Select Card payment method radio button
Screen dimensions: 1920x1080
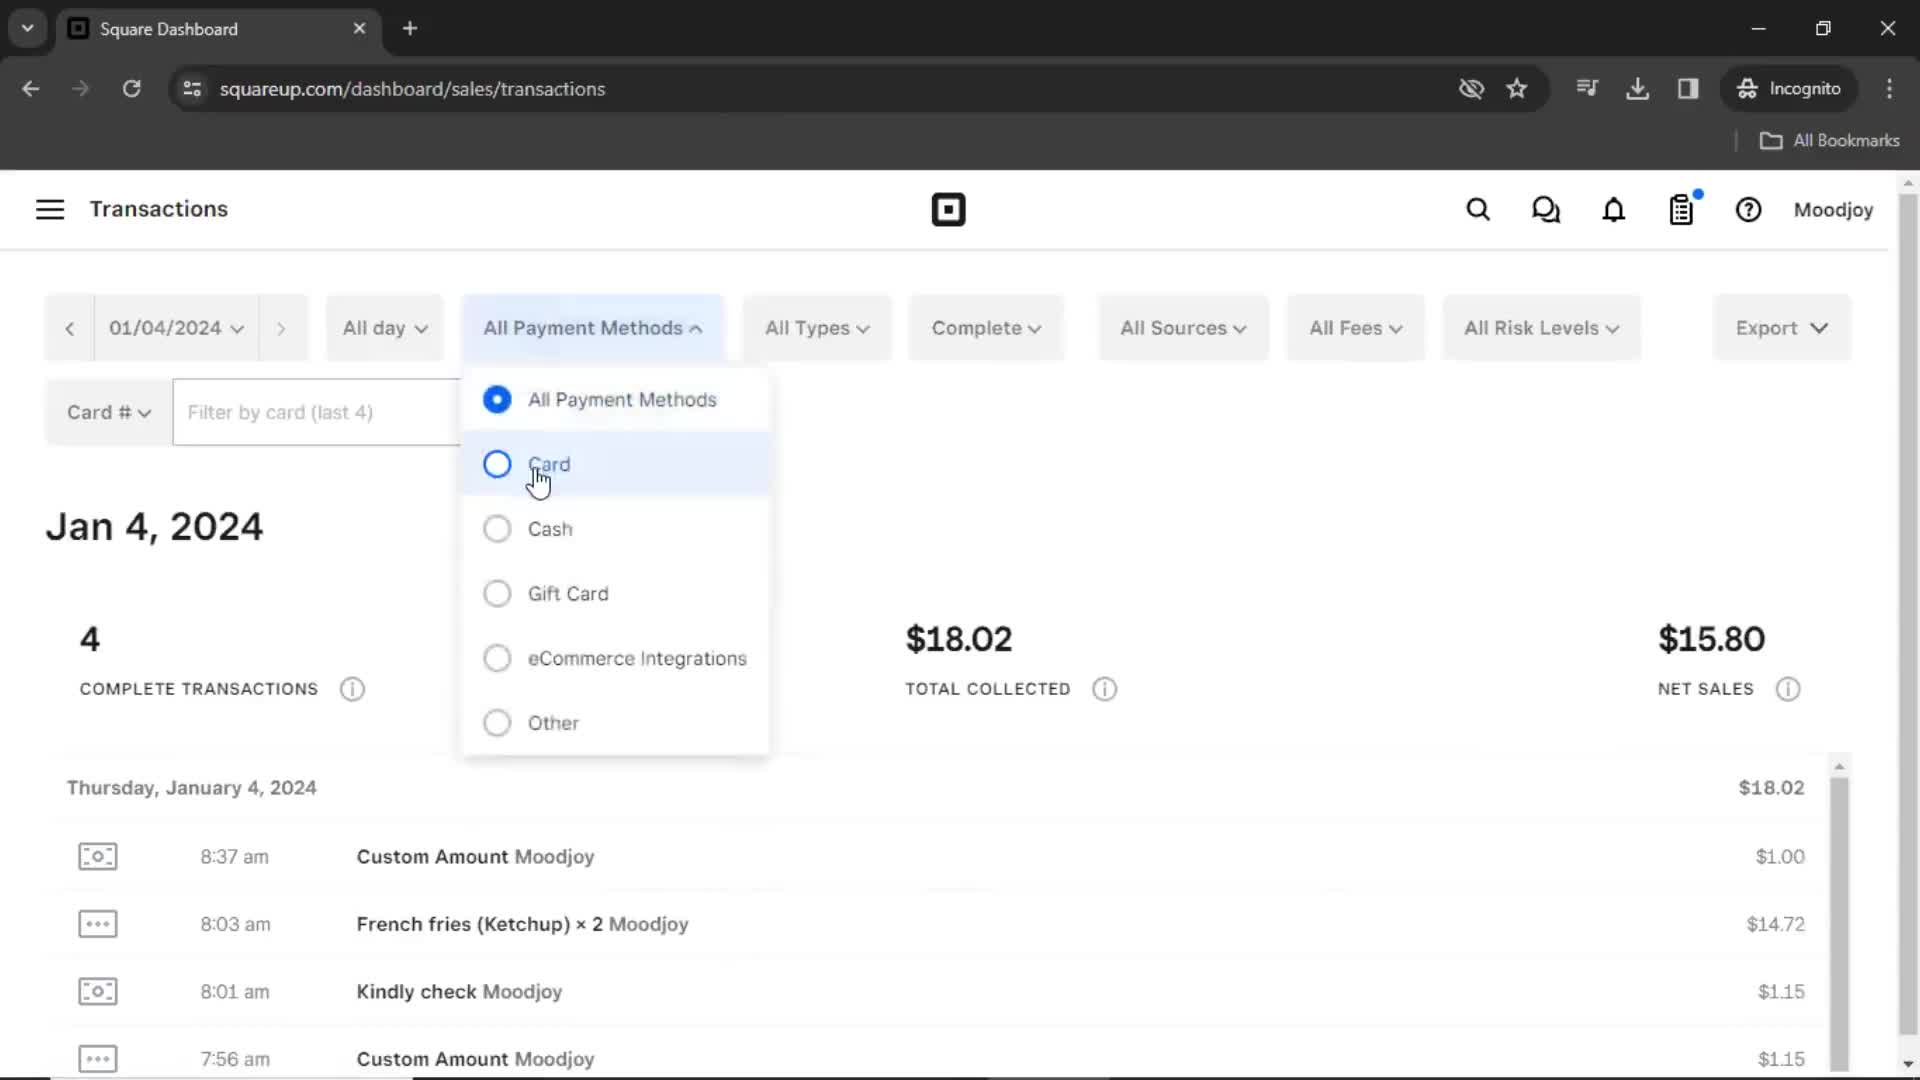(498, 464)
